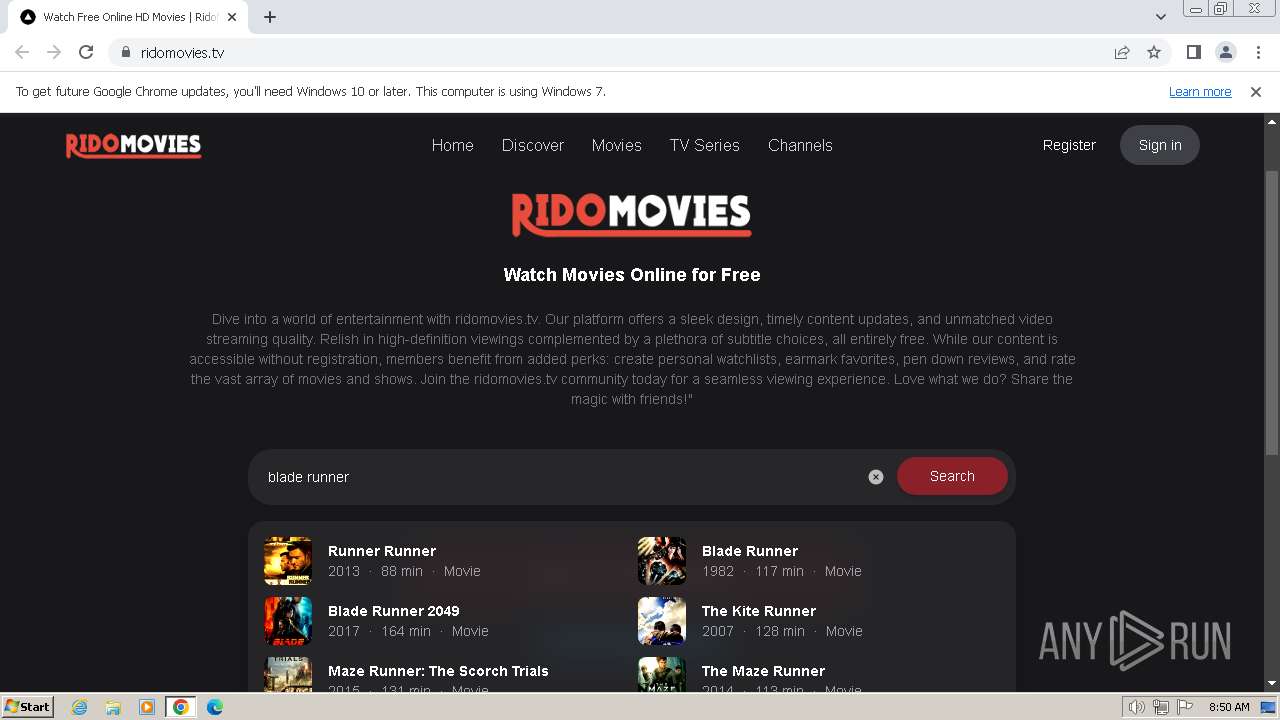This screenshot has width=1280, height=720.
Task: Click the 8:50 AM system clock
Action: click(1229, 707)
